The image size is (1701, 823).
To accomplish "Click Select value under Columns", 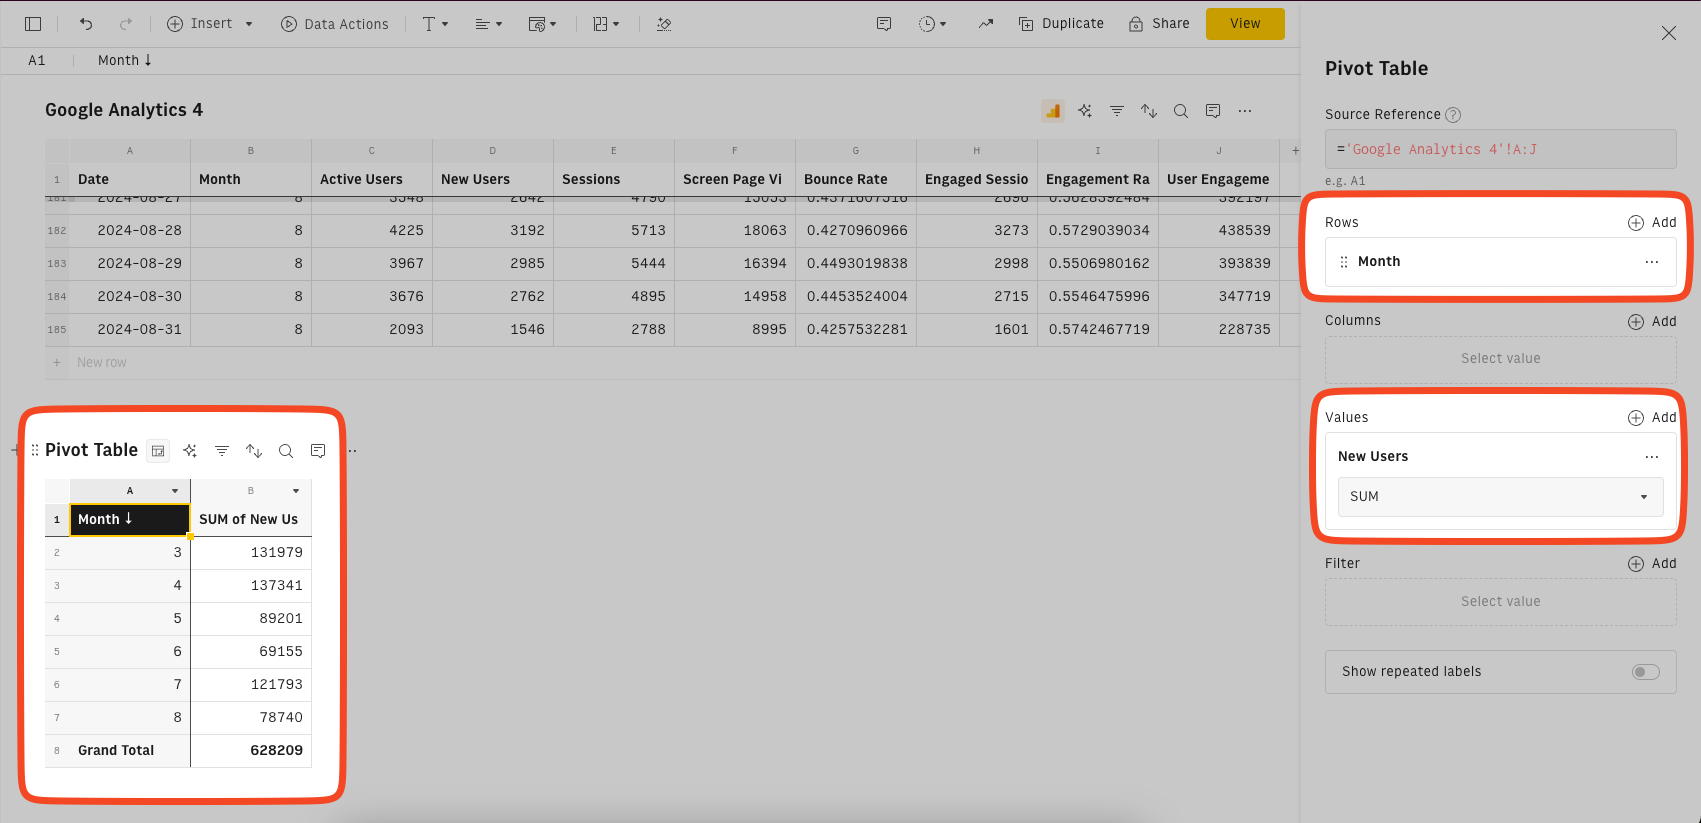I will 1500,359.
